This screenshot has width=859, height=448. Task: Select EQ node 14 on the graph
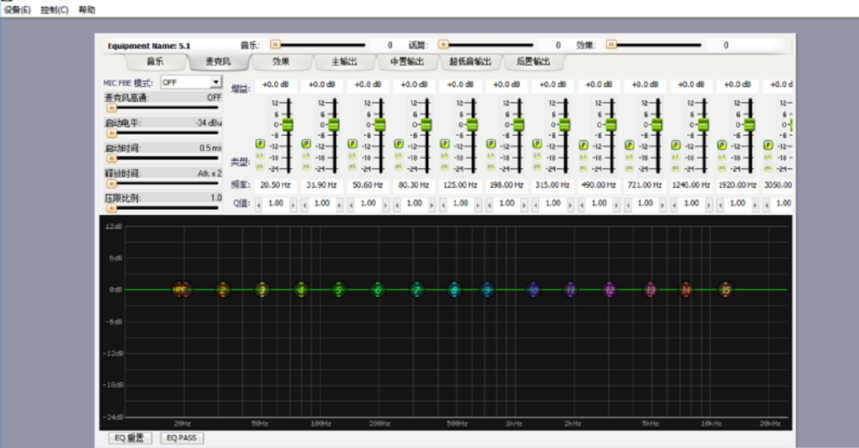point(686,290)
